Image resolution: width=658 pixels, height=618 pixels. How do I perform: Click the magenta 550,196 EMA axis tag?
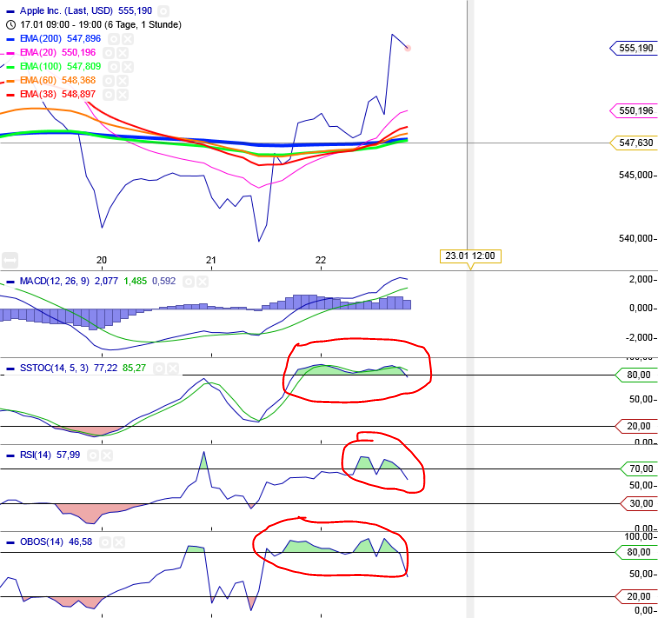tap(633, 111)
